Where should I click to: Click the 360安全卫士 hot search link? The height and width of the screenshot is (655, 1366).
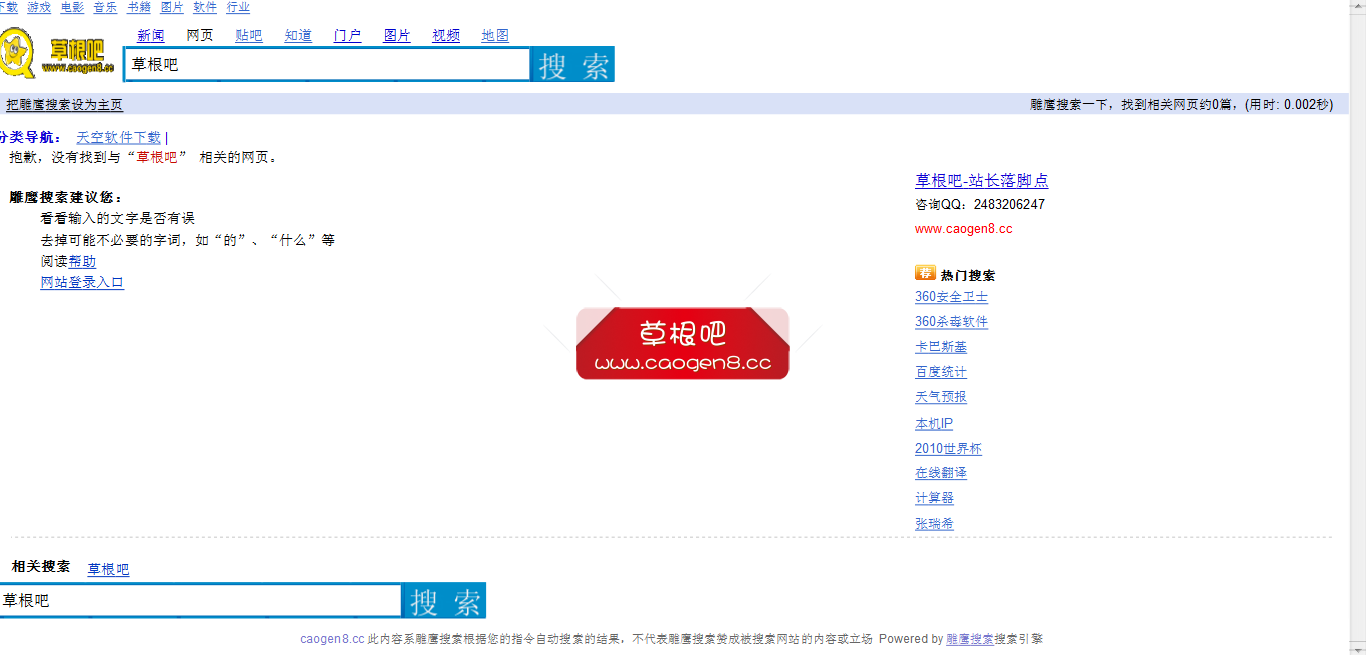coord(950,296)
